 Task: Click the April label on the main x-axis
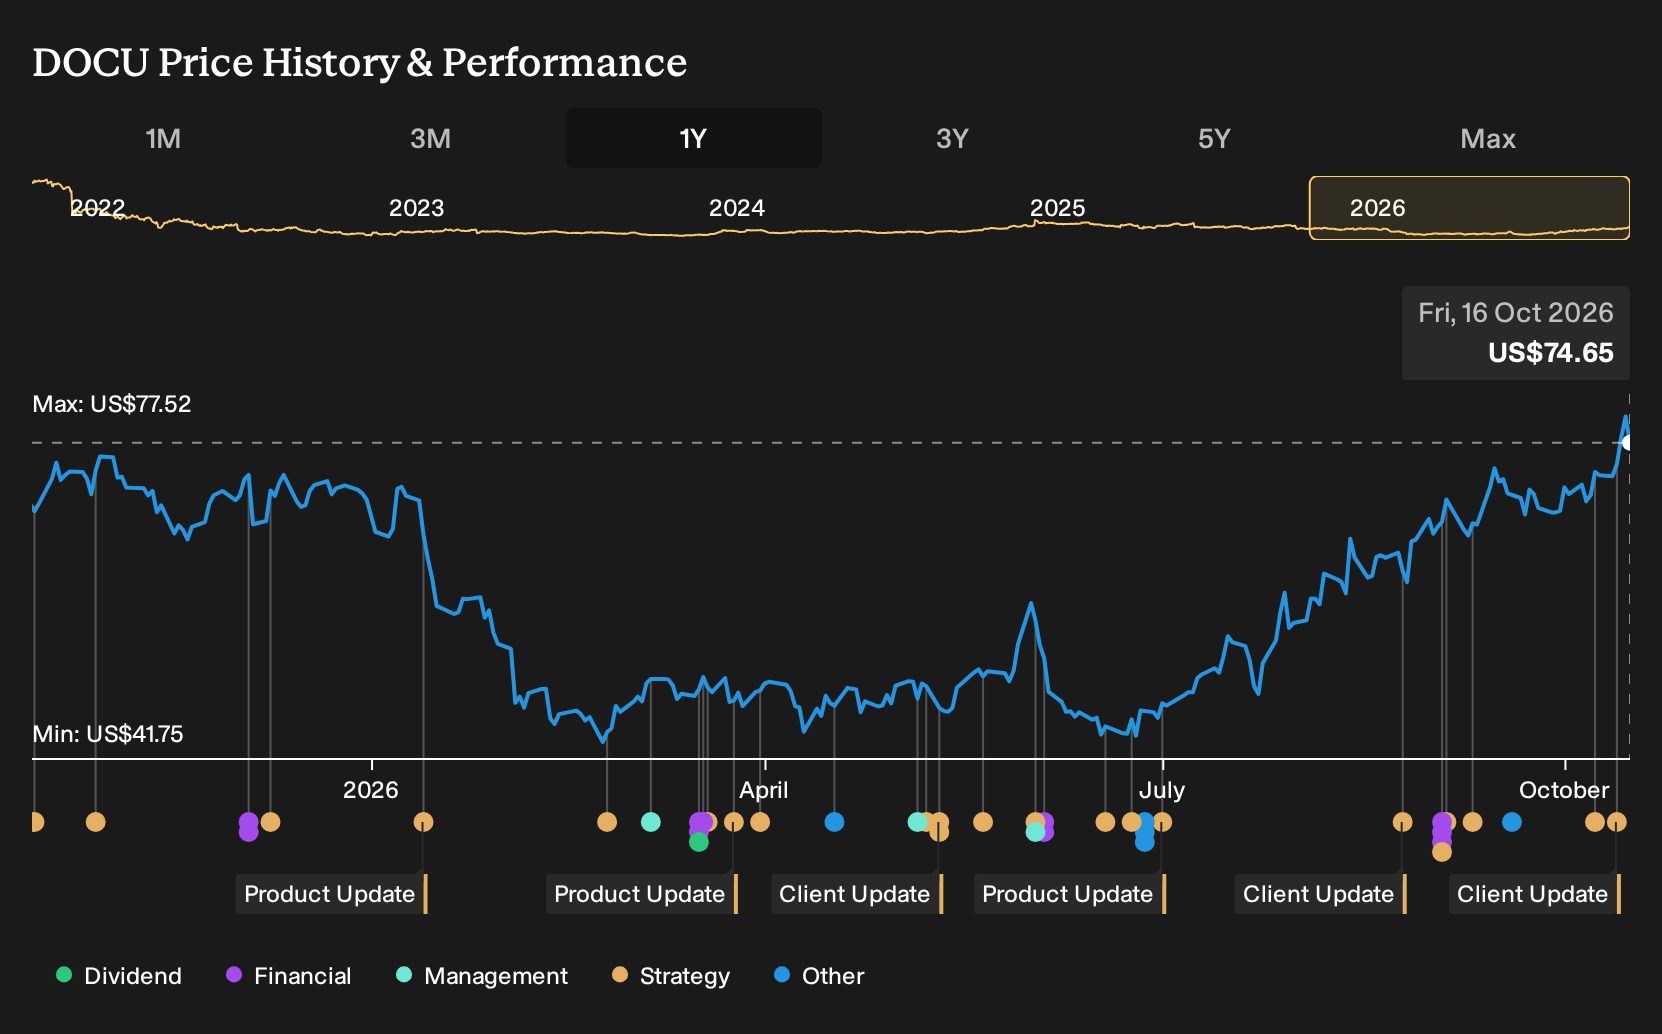pos(764,790)
